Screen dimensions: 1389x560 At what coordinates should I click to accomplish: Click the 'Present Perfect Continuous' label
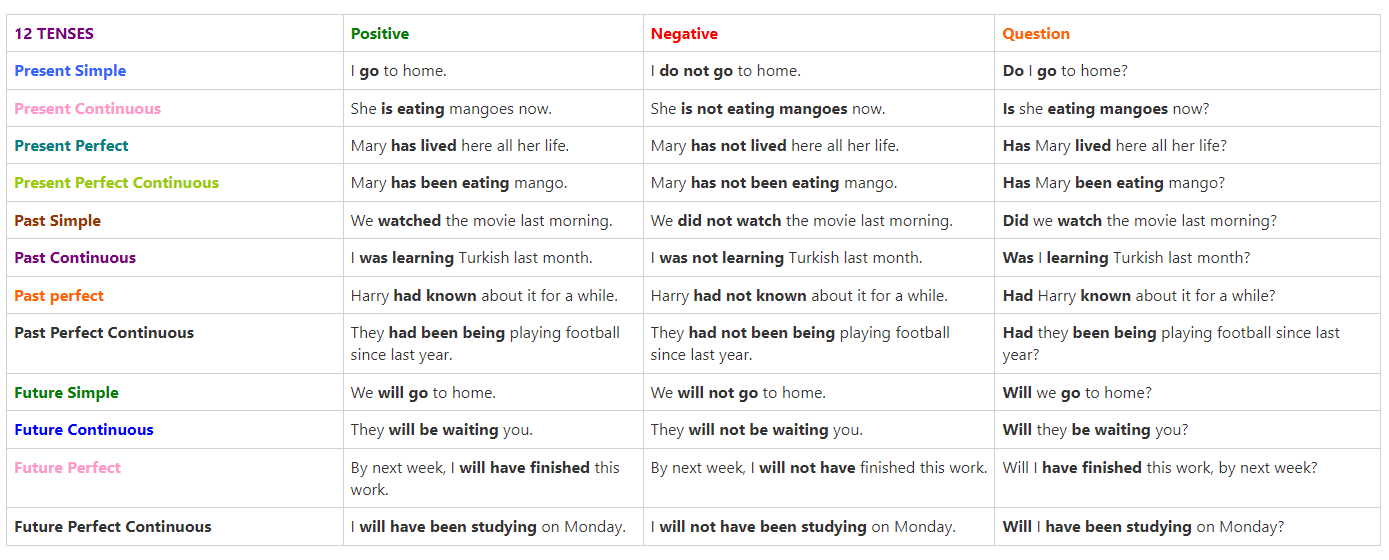click(116, 183)
